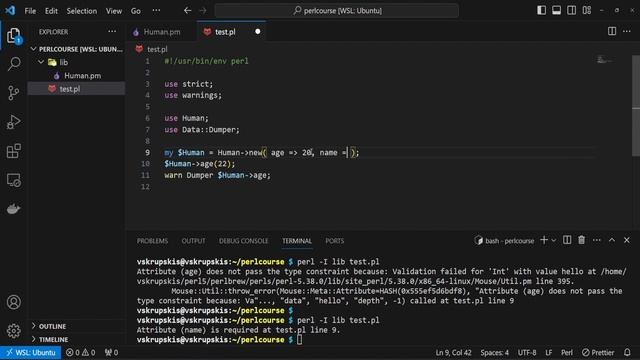Change language mode from Perl
The width and height of the screenshot is (640, 360).
click(567, 352)
